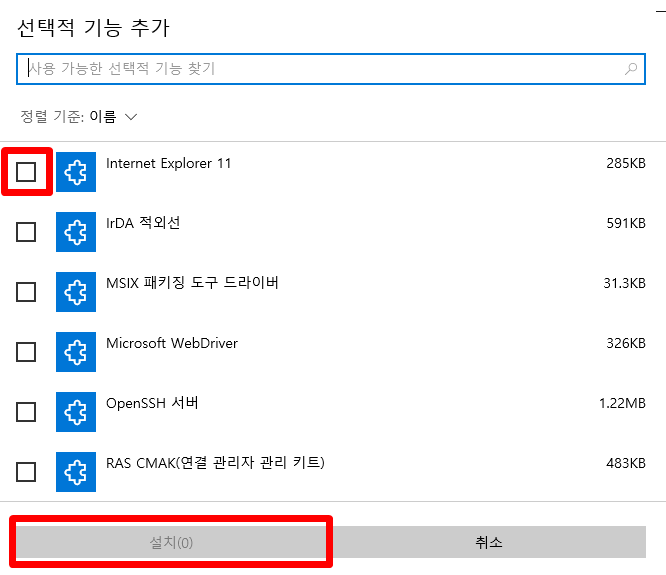Screen dimensions: 666x575
Task: Check the Internet Explorer 11 checkbox
Action: [x=26, y=172]
